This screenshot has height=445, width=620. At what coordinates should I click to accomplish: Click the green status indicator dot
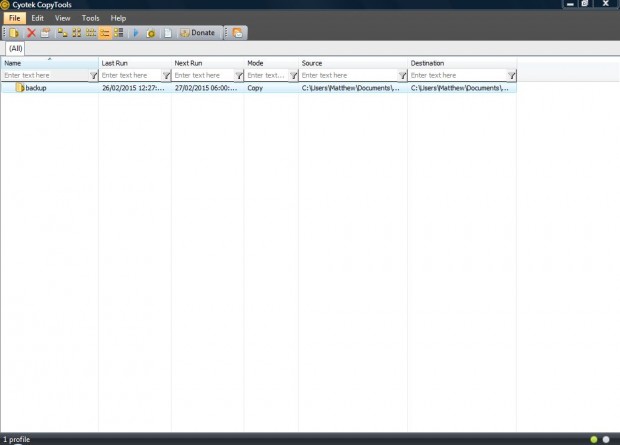pos(594,439)
